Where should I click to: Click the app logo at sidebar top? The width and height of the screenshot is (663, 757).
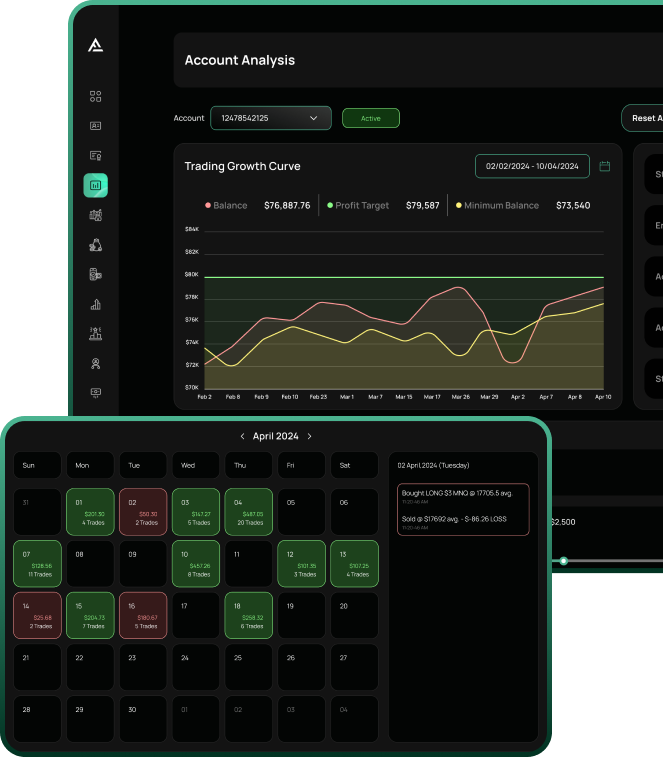pyautogui.click(x=96, y=45)
